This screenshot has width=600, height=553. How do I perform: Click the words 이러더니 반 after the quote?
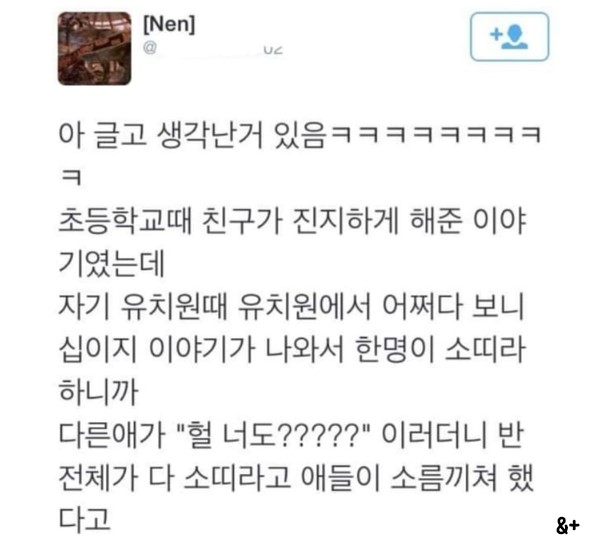click(x=452, y=435)
